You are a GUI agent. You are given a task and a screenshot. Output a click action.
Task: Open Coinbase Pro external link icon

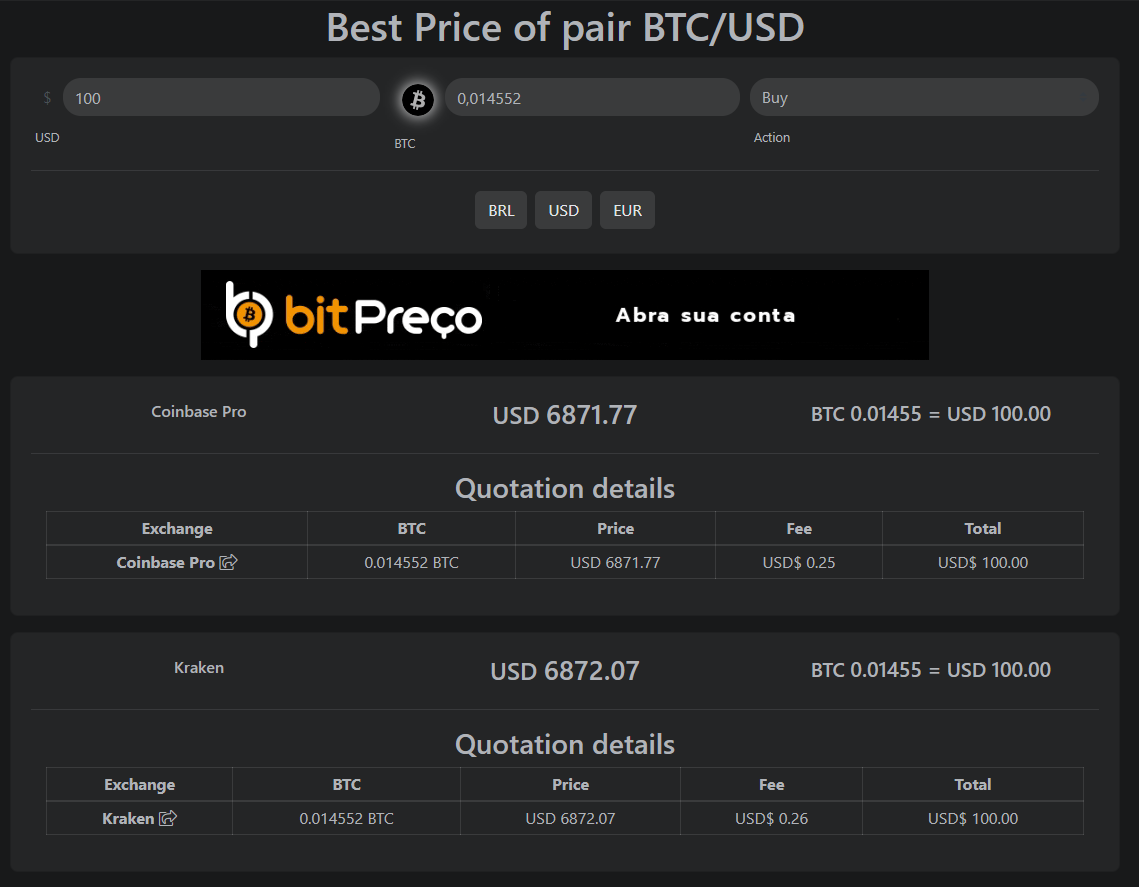(228, 562)
